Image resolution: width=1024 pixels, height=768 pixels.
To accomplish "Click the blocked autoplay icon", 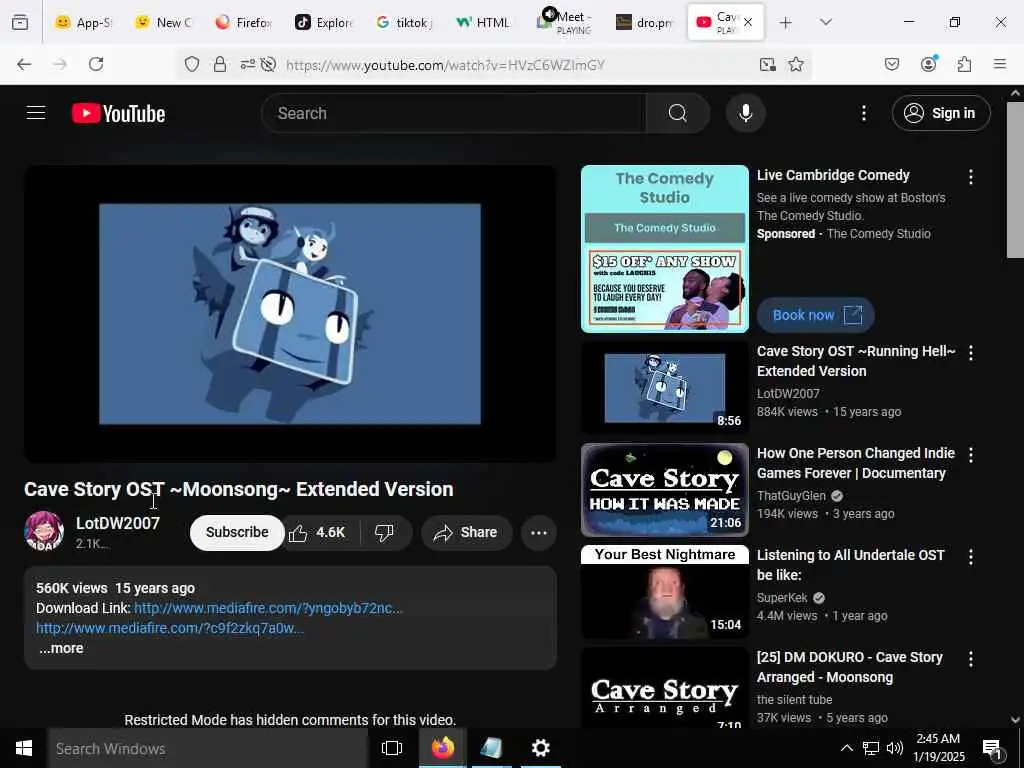I will click(x=268, y=64).
